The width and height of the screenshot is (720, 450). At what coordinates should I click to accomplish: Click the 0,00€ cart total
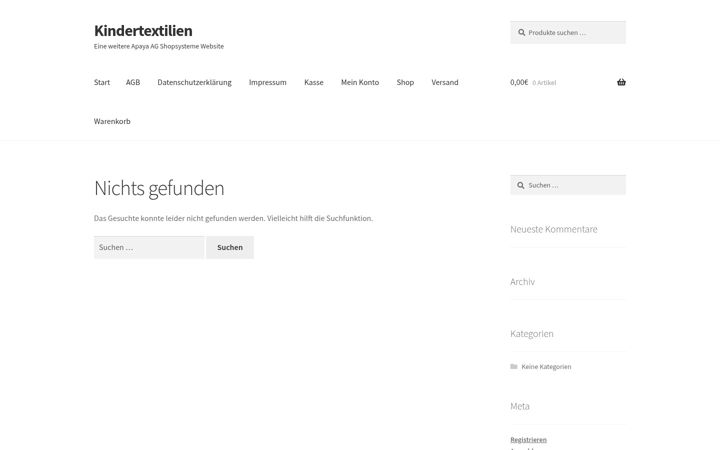[519, 82]
